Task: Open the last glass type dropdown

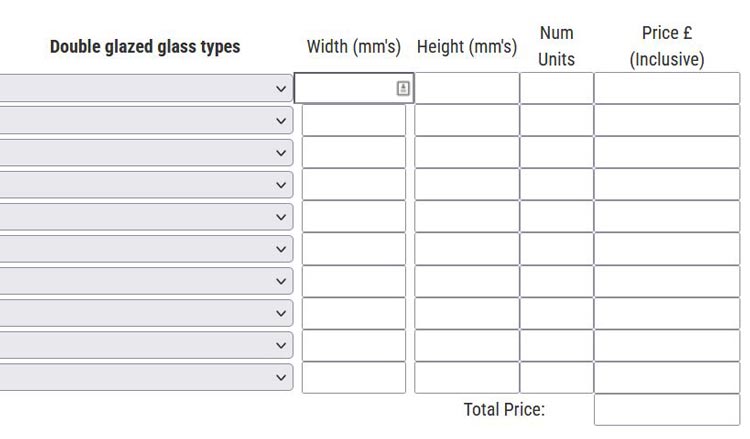Action: pos(146,377)
